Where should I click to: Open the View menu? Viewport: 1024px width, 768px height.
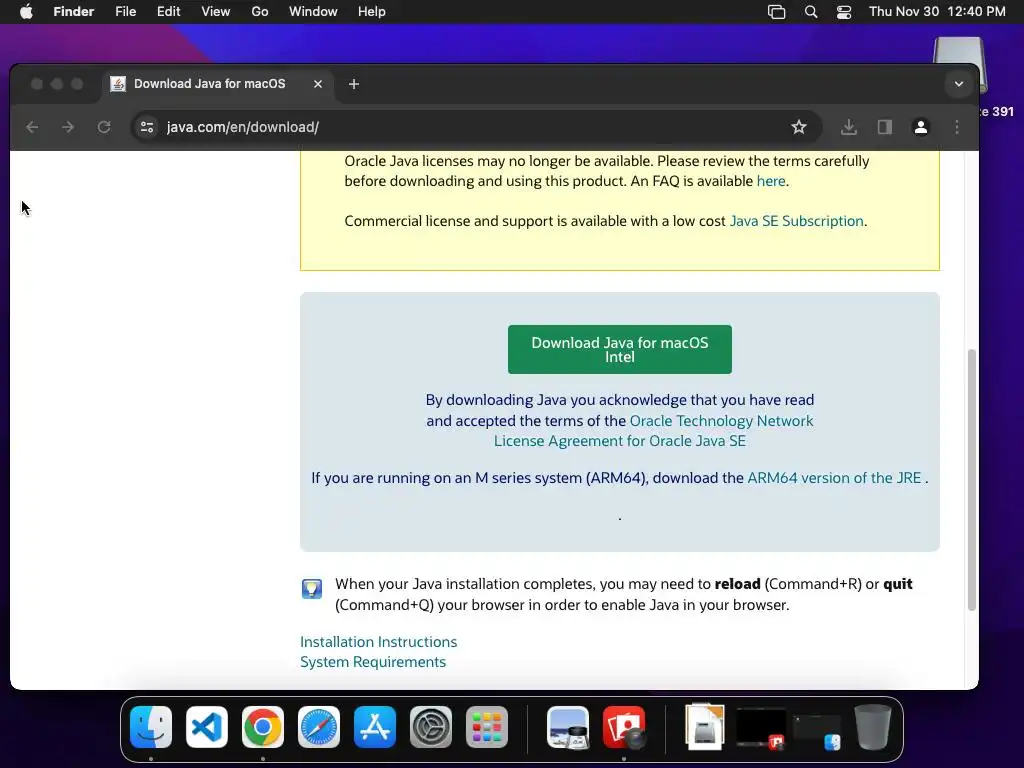click(216, 12)
